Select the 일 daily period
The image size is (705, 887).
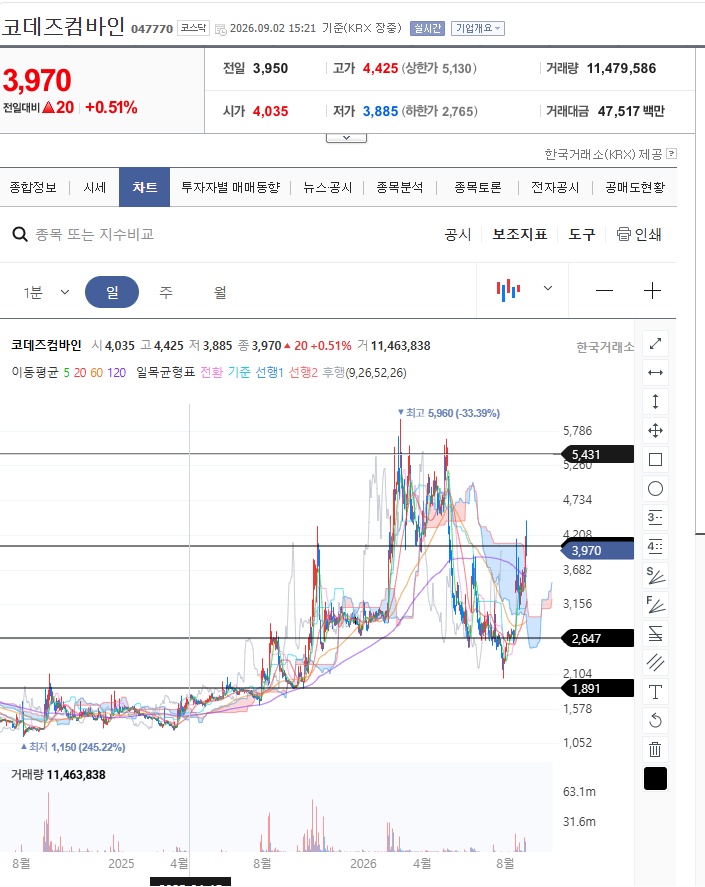click(x=112, y=292)
